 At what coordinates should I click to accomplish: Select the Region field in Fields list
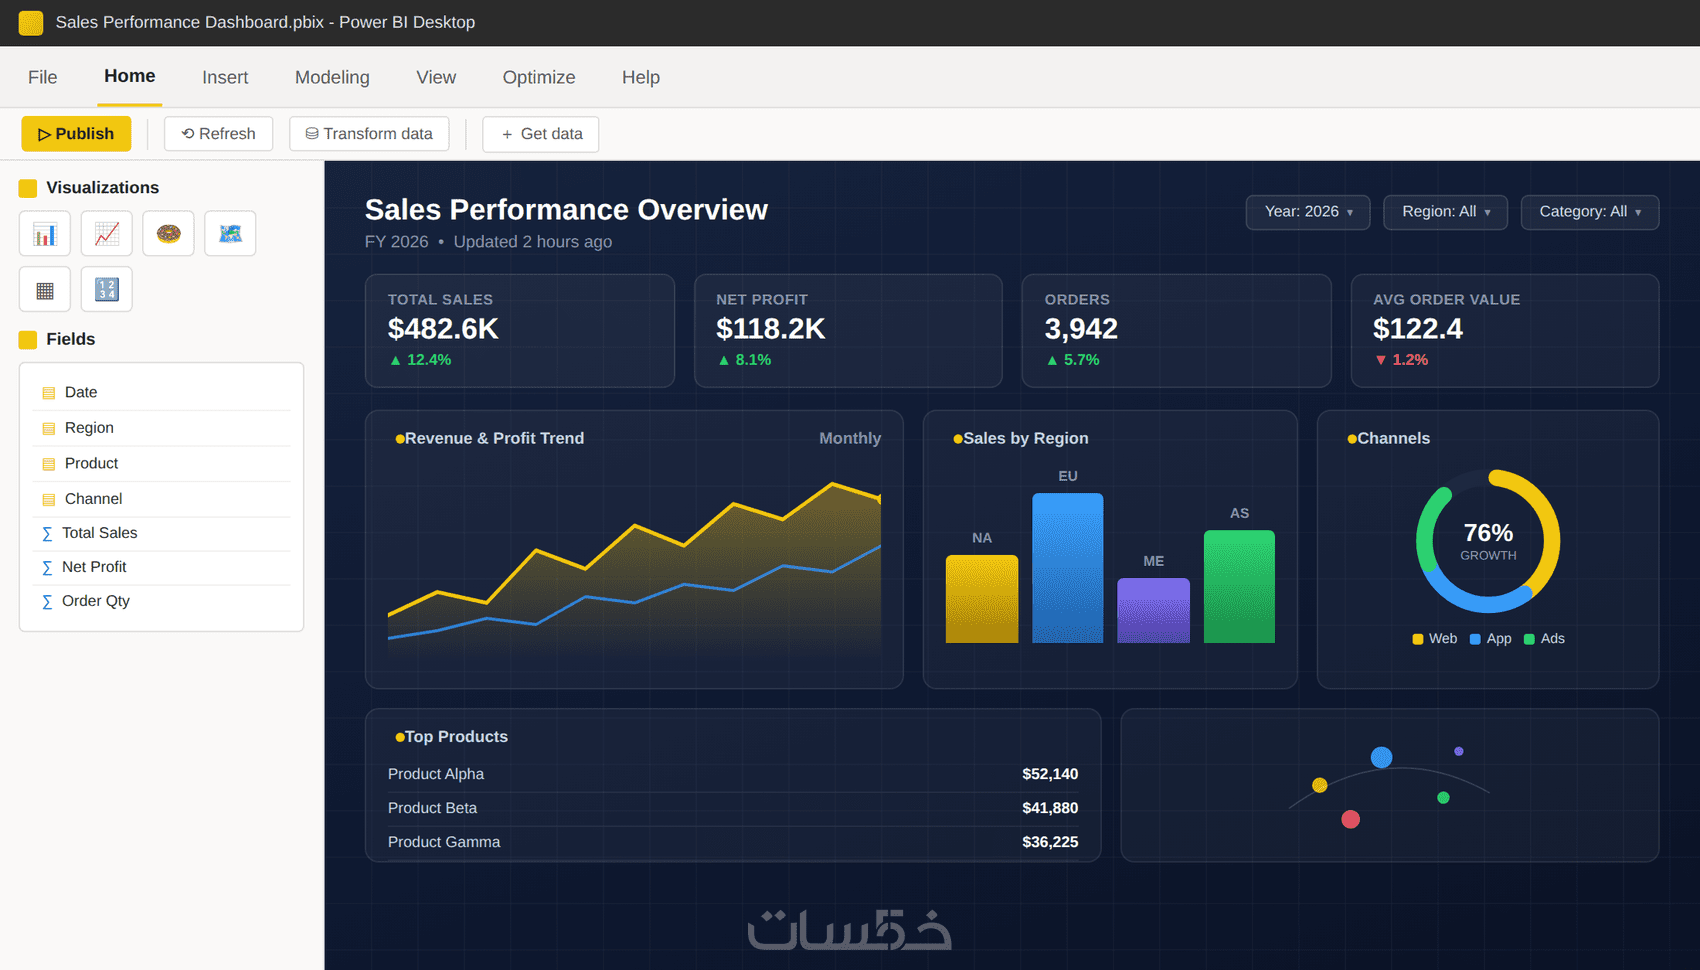[x=161, y=428]
